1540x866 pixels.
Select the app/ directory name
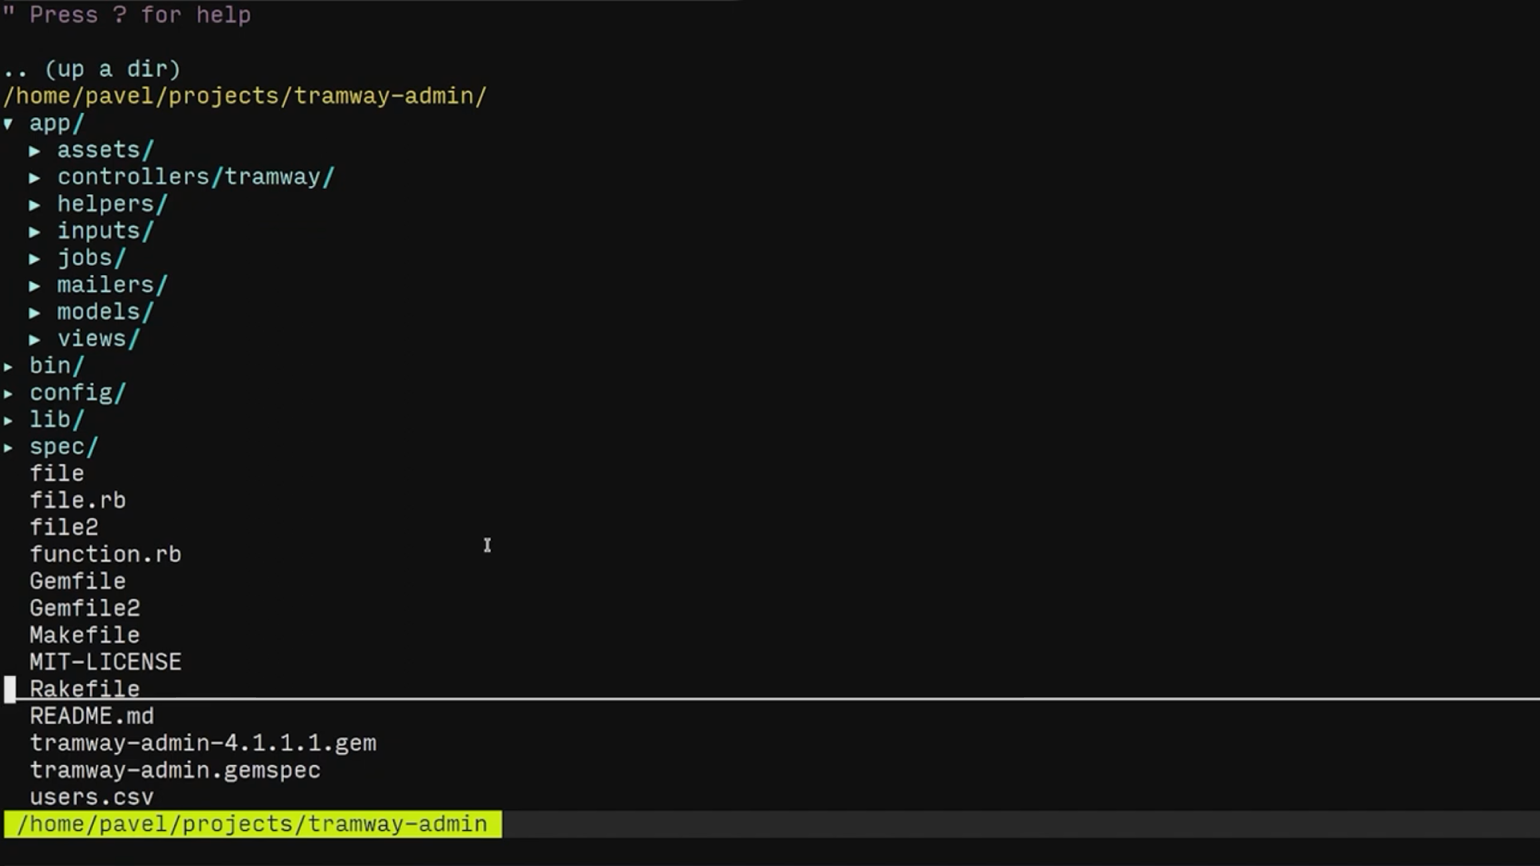pos(57,124)
